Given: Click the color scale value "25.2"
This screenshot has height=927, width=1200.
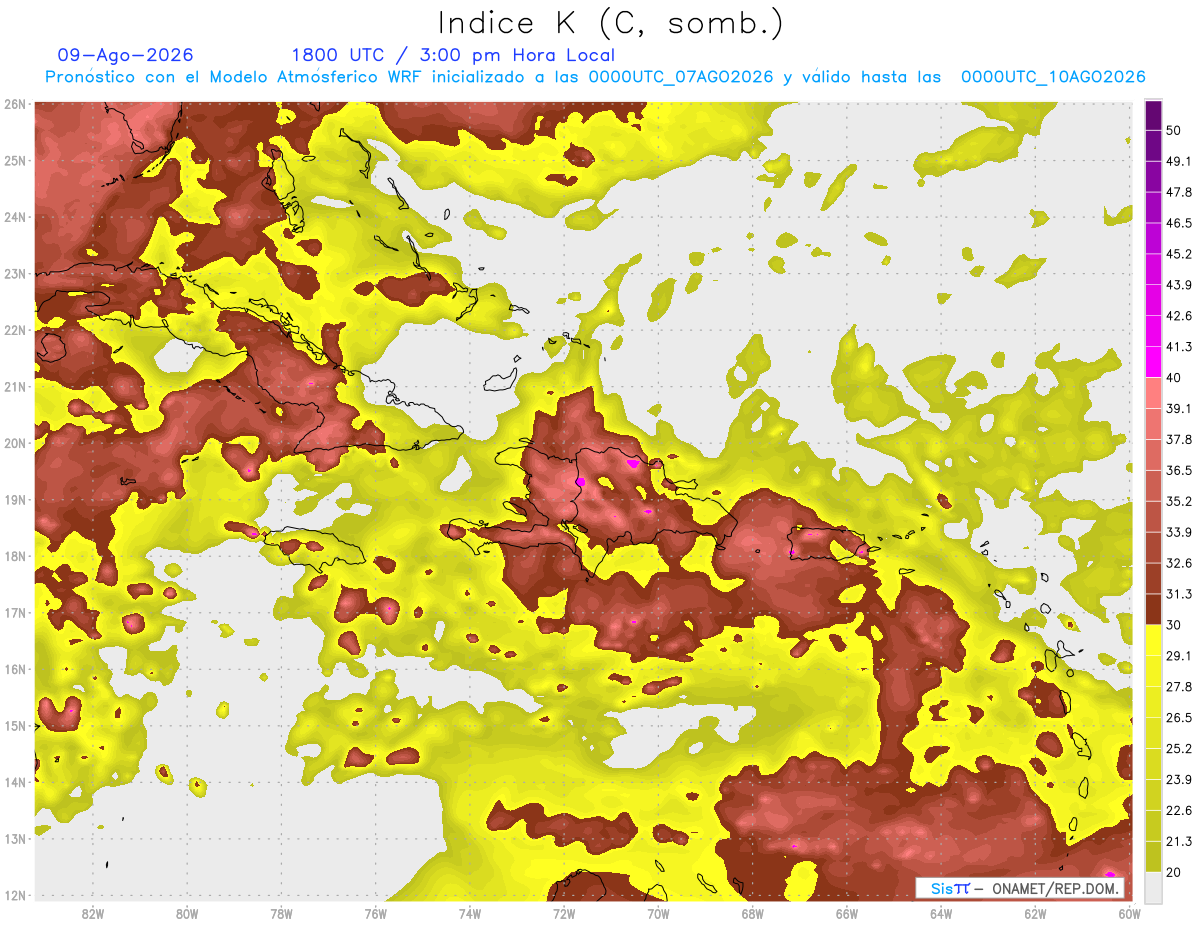Looking at the screenshot, I should [x=1178, y=749].
